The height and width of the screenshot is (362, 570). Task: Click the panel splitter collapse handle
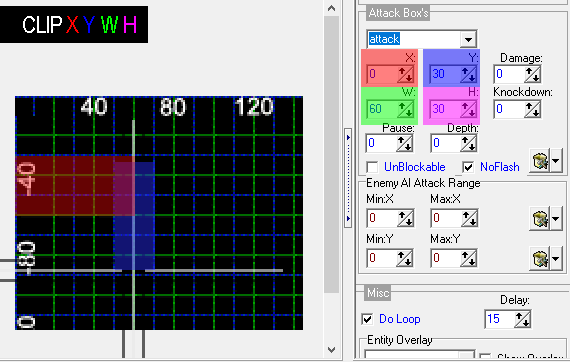[x=348, y=178]
